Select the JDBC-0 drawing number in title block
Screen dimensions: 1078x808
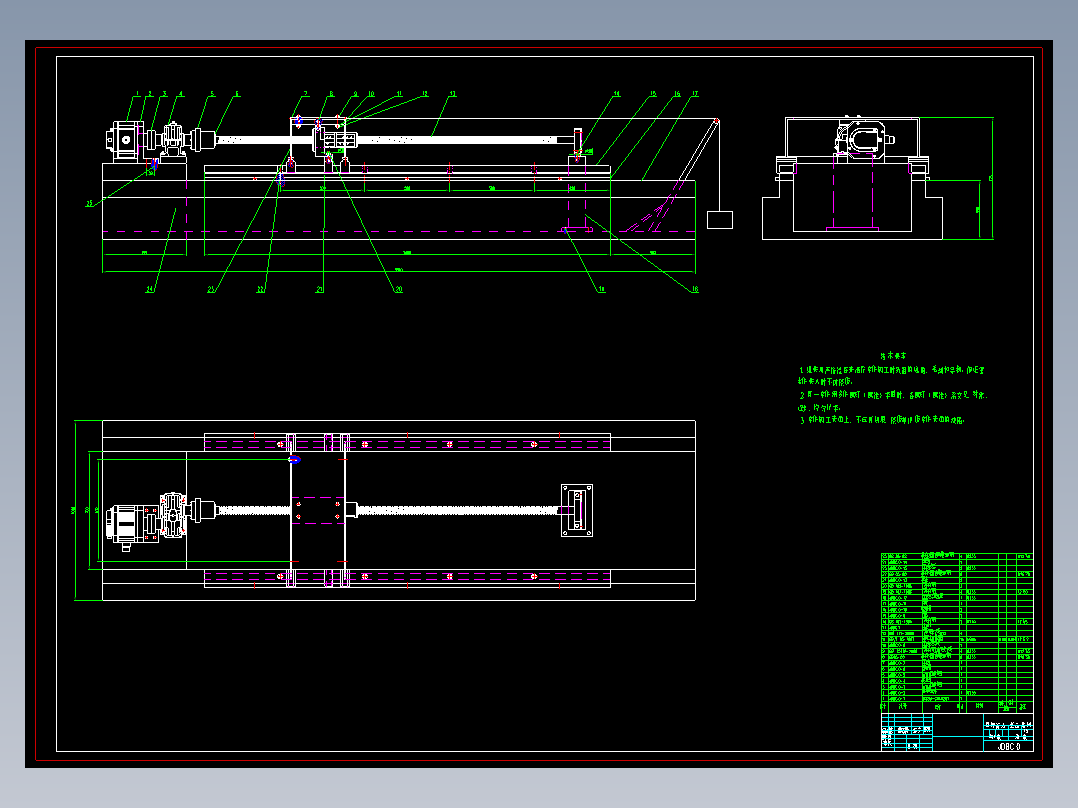coord(1009,747)
